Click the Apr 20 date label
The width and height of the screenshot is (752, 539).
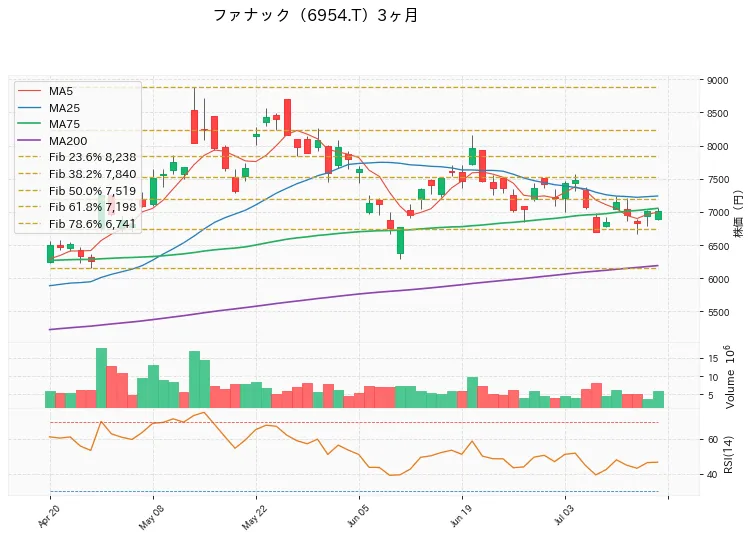click(x=48, y=516)
